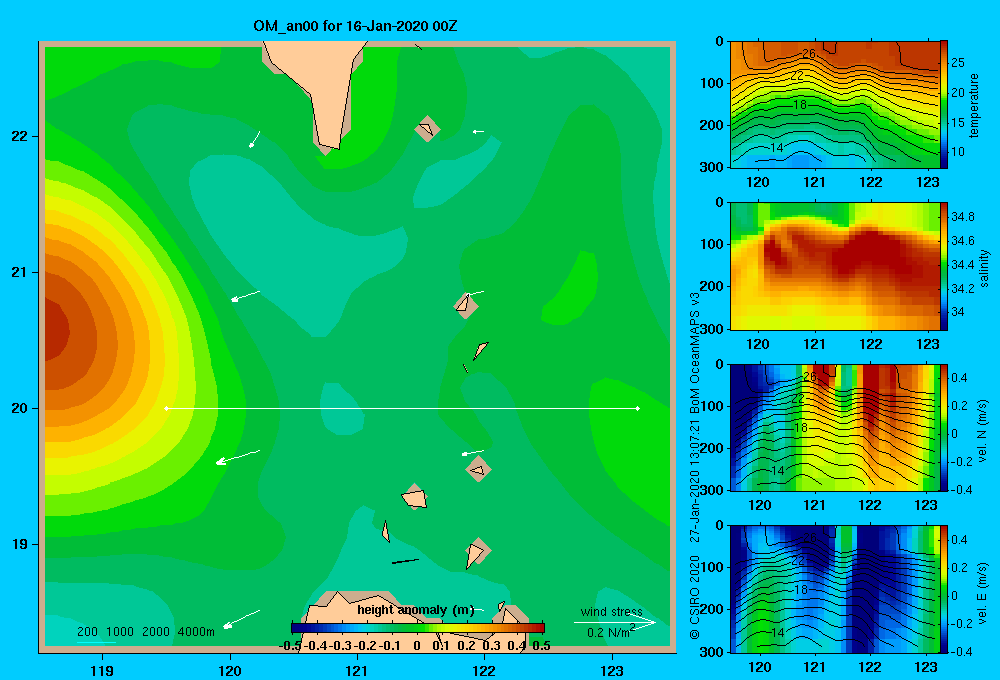
Task: Click the vel. N colorbar
Action: click(944, 427)
